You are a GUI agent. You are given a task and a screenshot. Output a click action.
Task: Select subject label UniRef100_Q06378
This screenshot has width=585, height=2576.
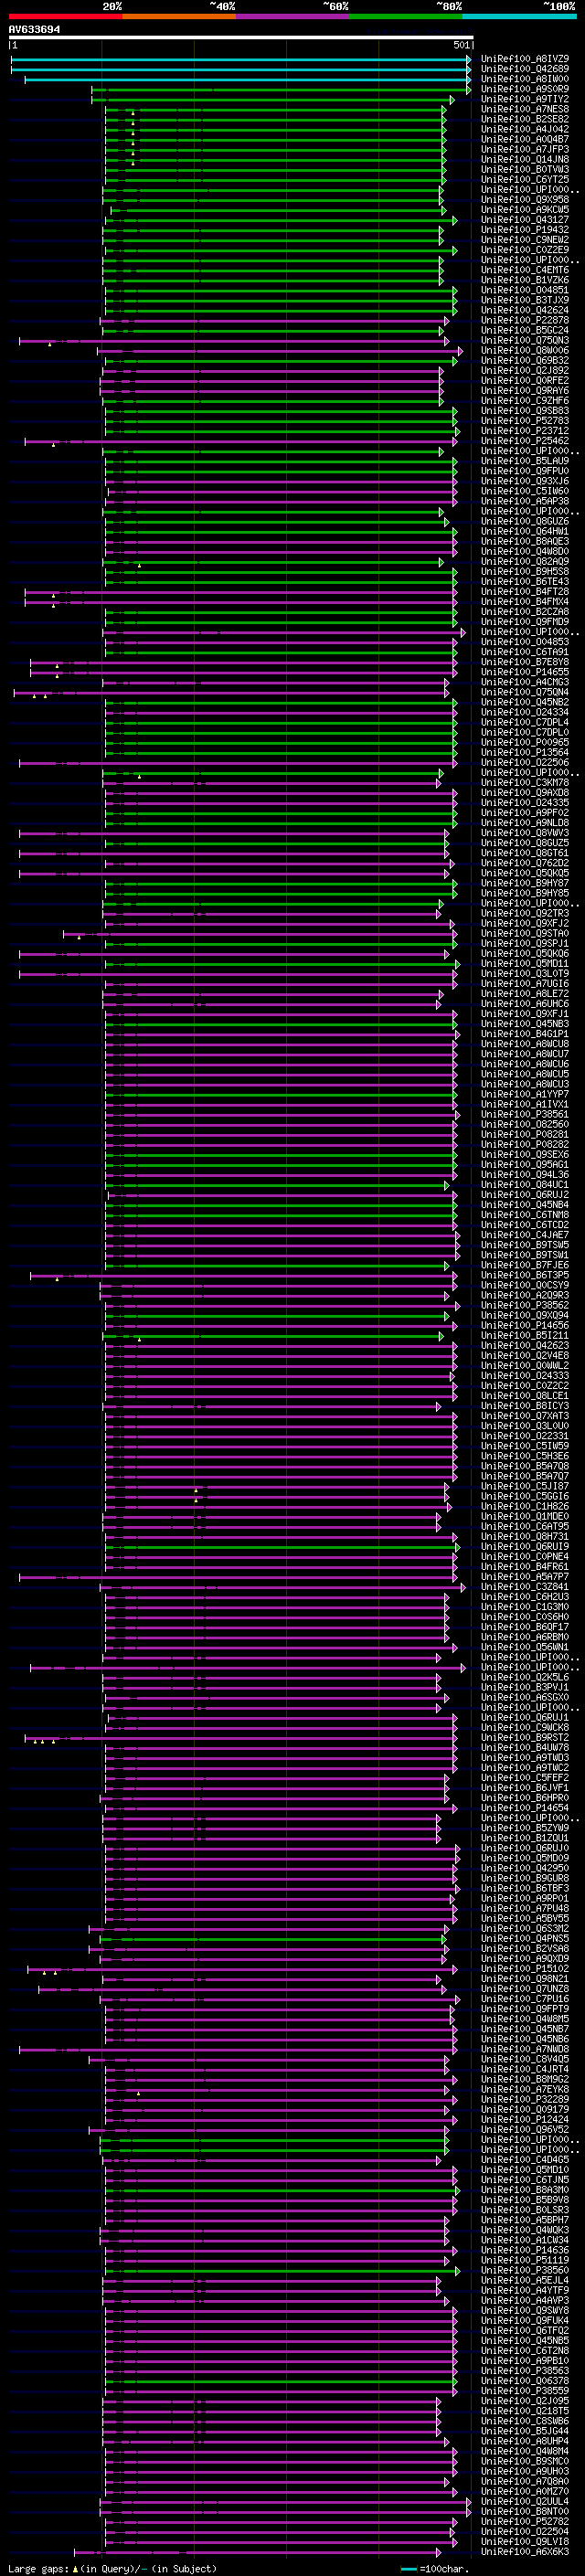tap(525, 2381)
